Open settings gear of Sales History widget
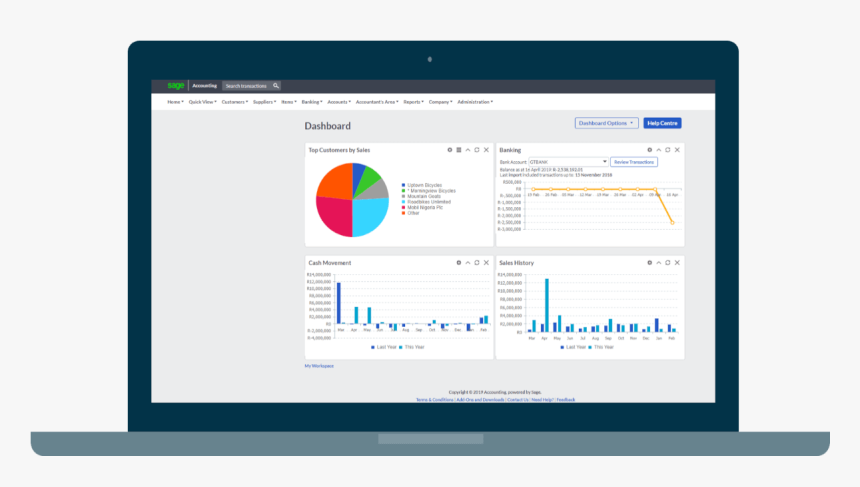The height and width of the screenshot is (487, 860). (650, 263)
